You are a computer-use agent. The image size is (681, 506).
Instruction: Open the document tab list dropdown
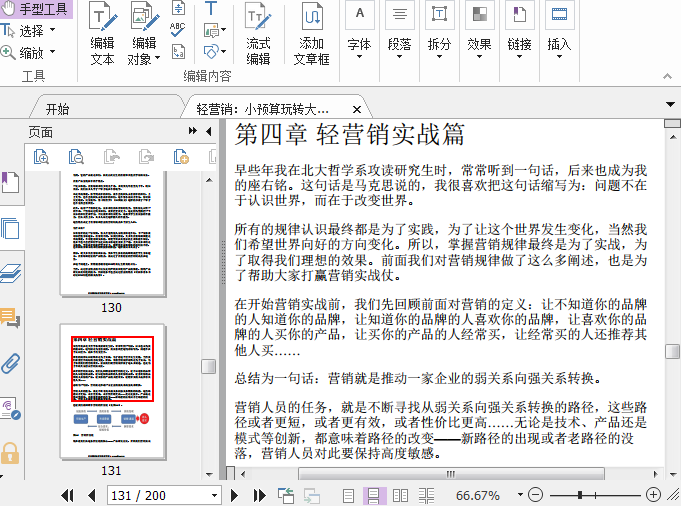(x=670, y=104)
